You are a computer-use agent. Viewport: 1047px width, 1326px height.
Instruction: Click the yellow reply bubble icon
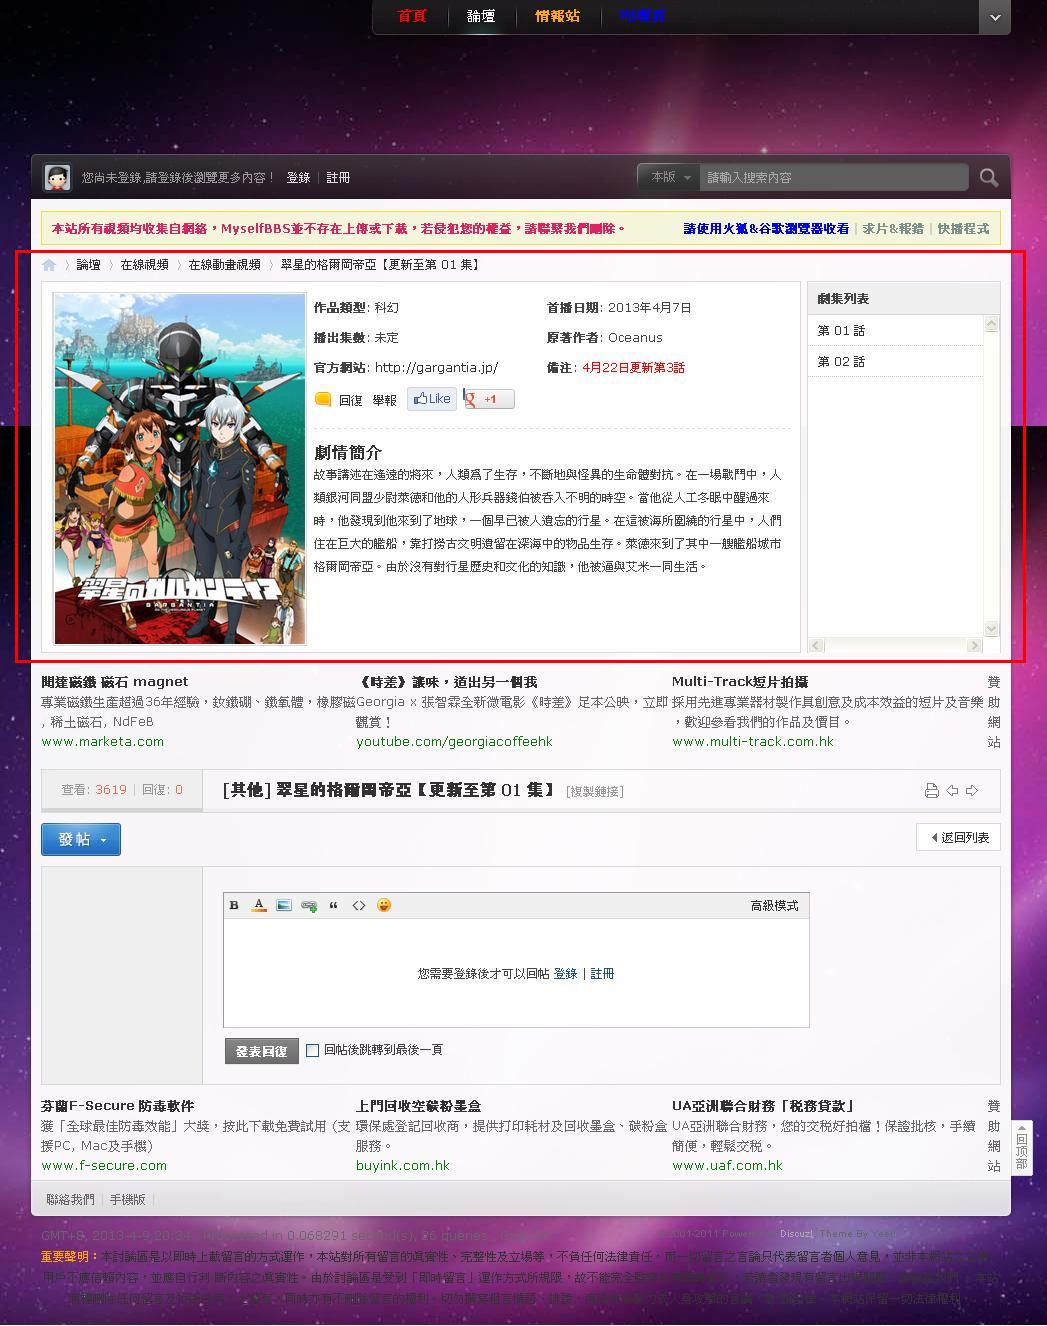pos(323,399)
